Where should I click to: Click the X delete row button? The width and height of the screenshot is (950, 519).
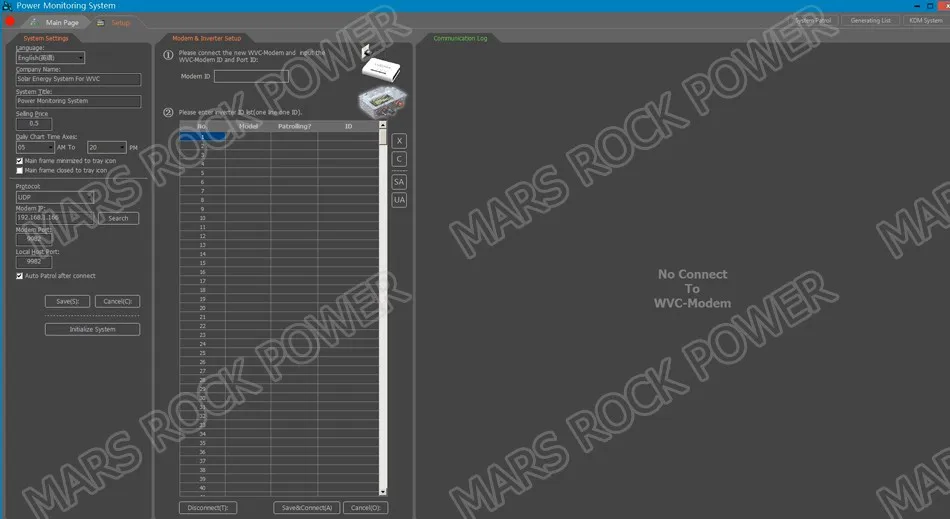pyautogui.click(x=399, y=141)
